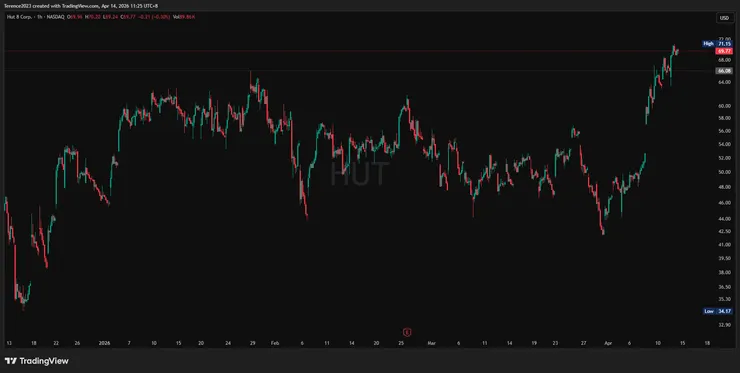Image resolution: width=740 pixels, height=373 pixels.
Task: Click the TradingView logo
Action: 36,361
